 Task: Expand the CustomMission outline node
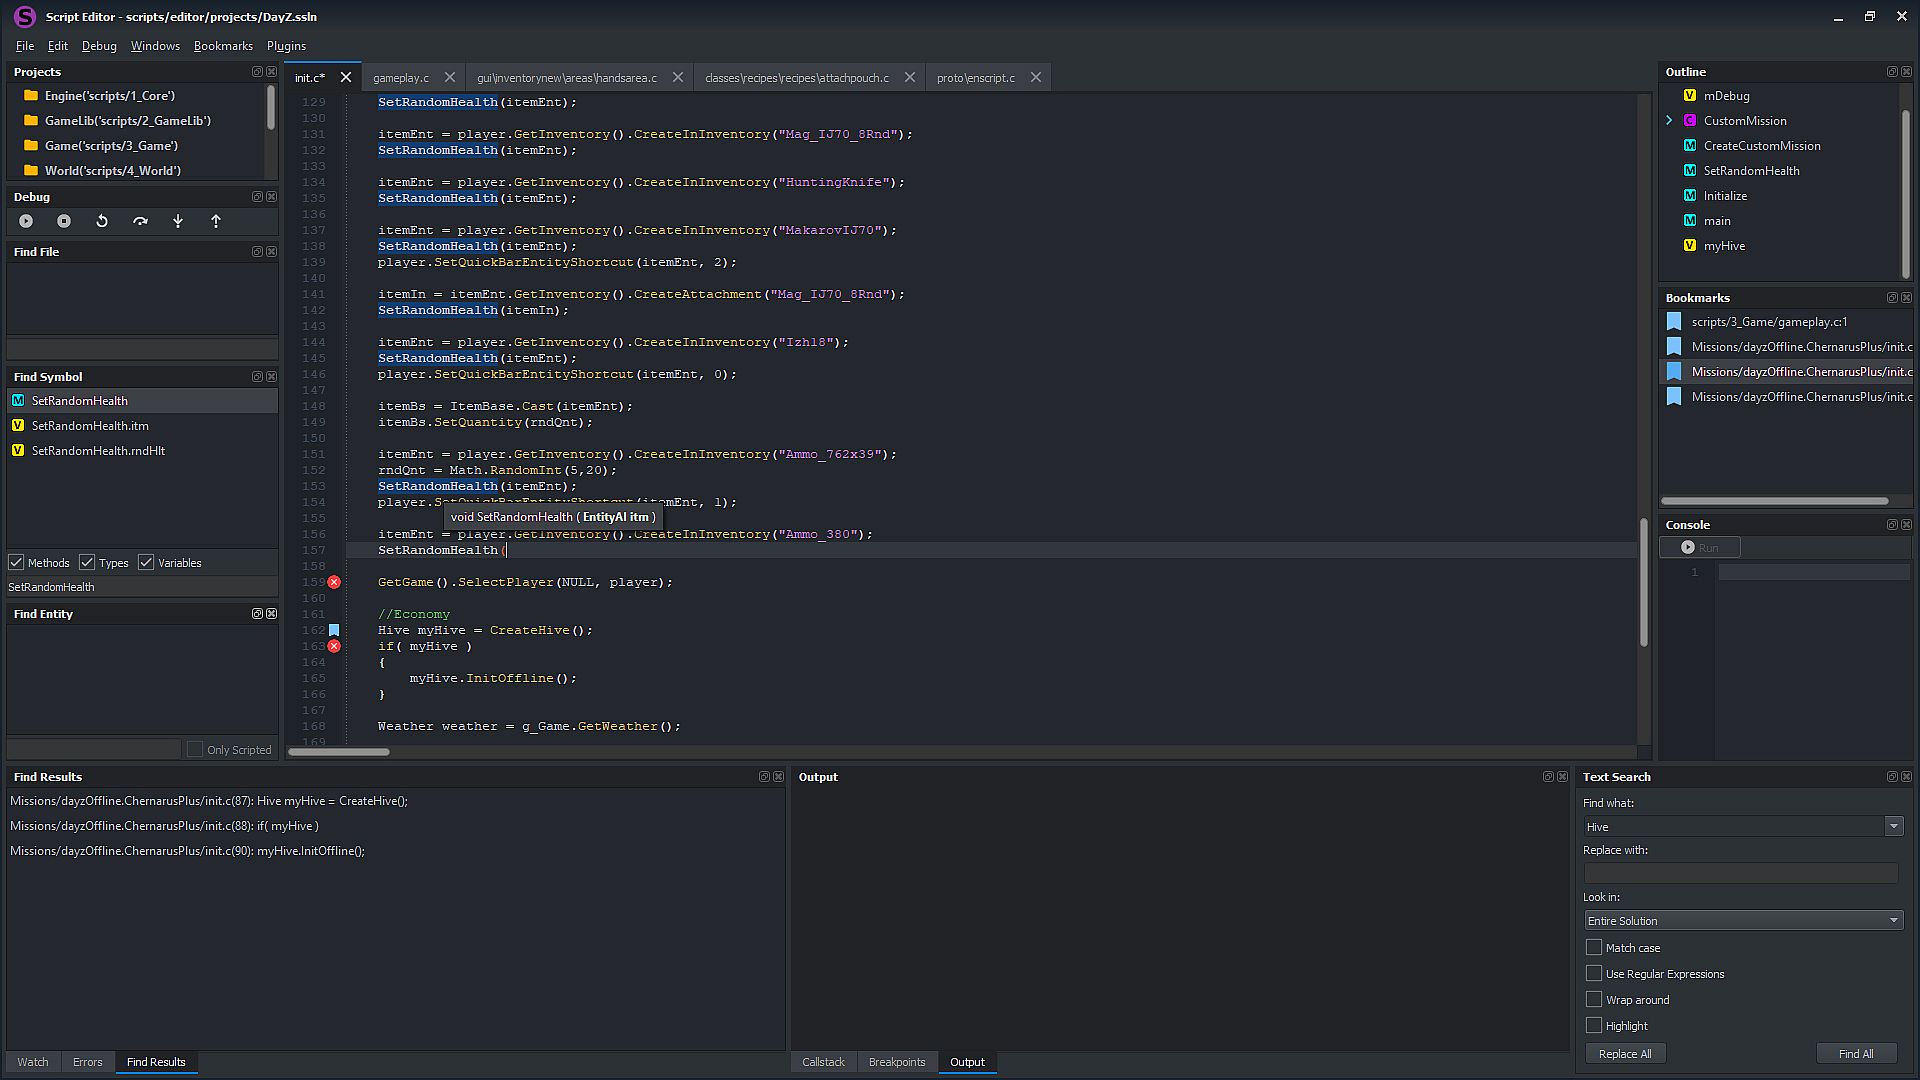tap(1669, 120)
